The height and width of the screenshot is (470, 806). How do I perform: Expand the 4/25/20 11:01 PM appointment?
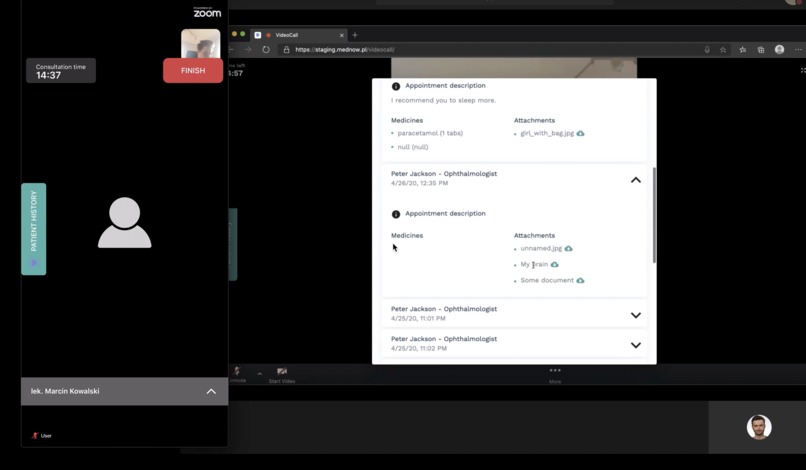[636, 315]
